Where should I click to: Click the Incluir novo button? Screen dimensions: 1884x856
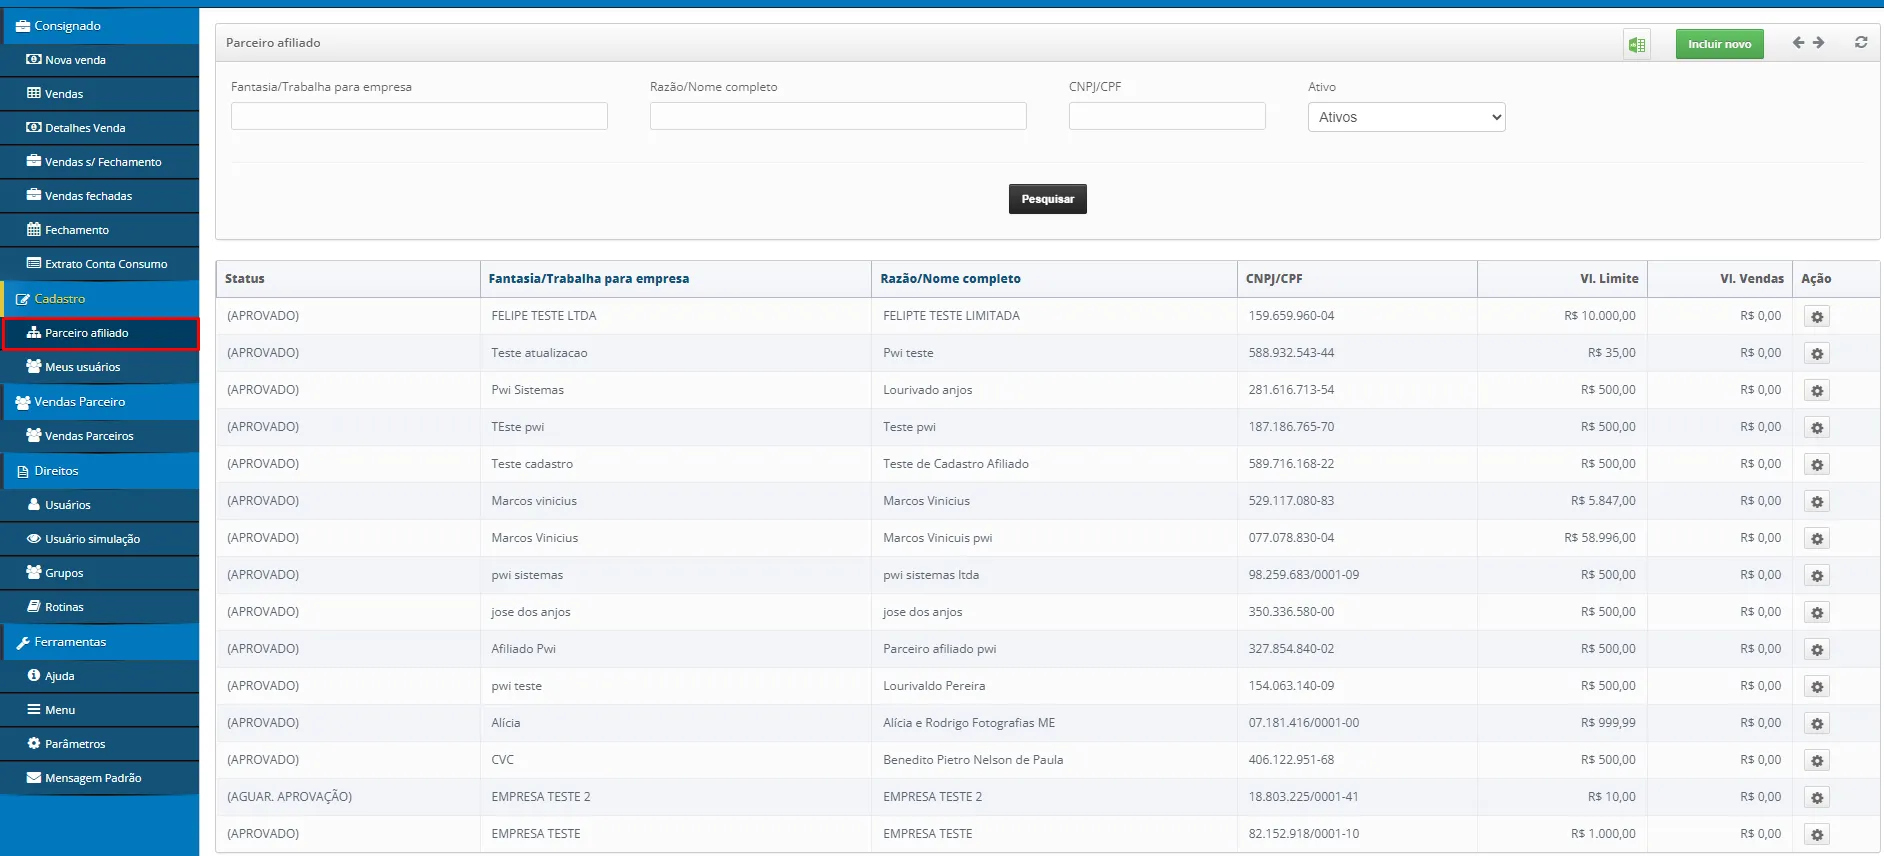(x=1719, y=44)
